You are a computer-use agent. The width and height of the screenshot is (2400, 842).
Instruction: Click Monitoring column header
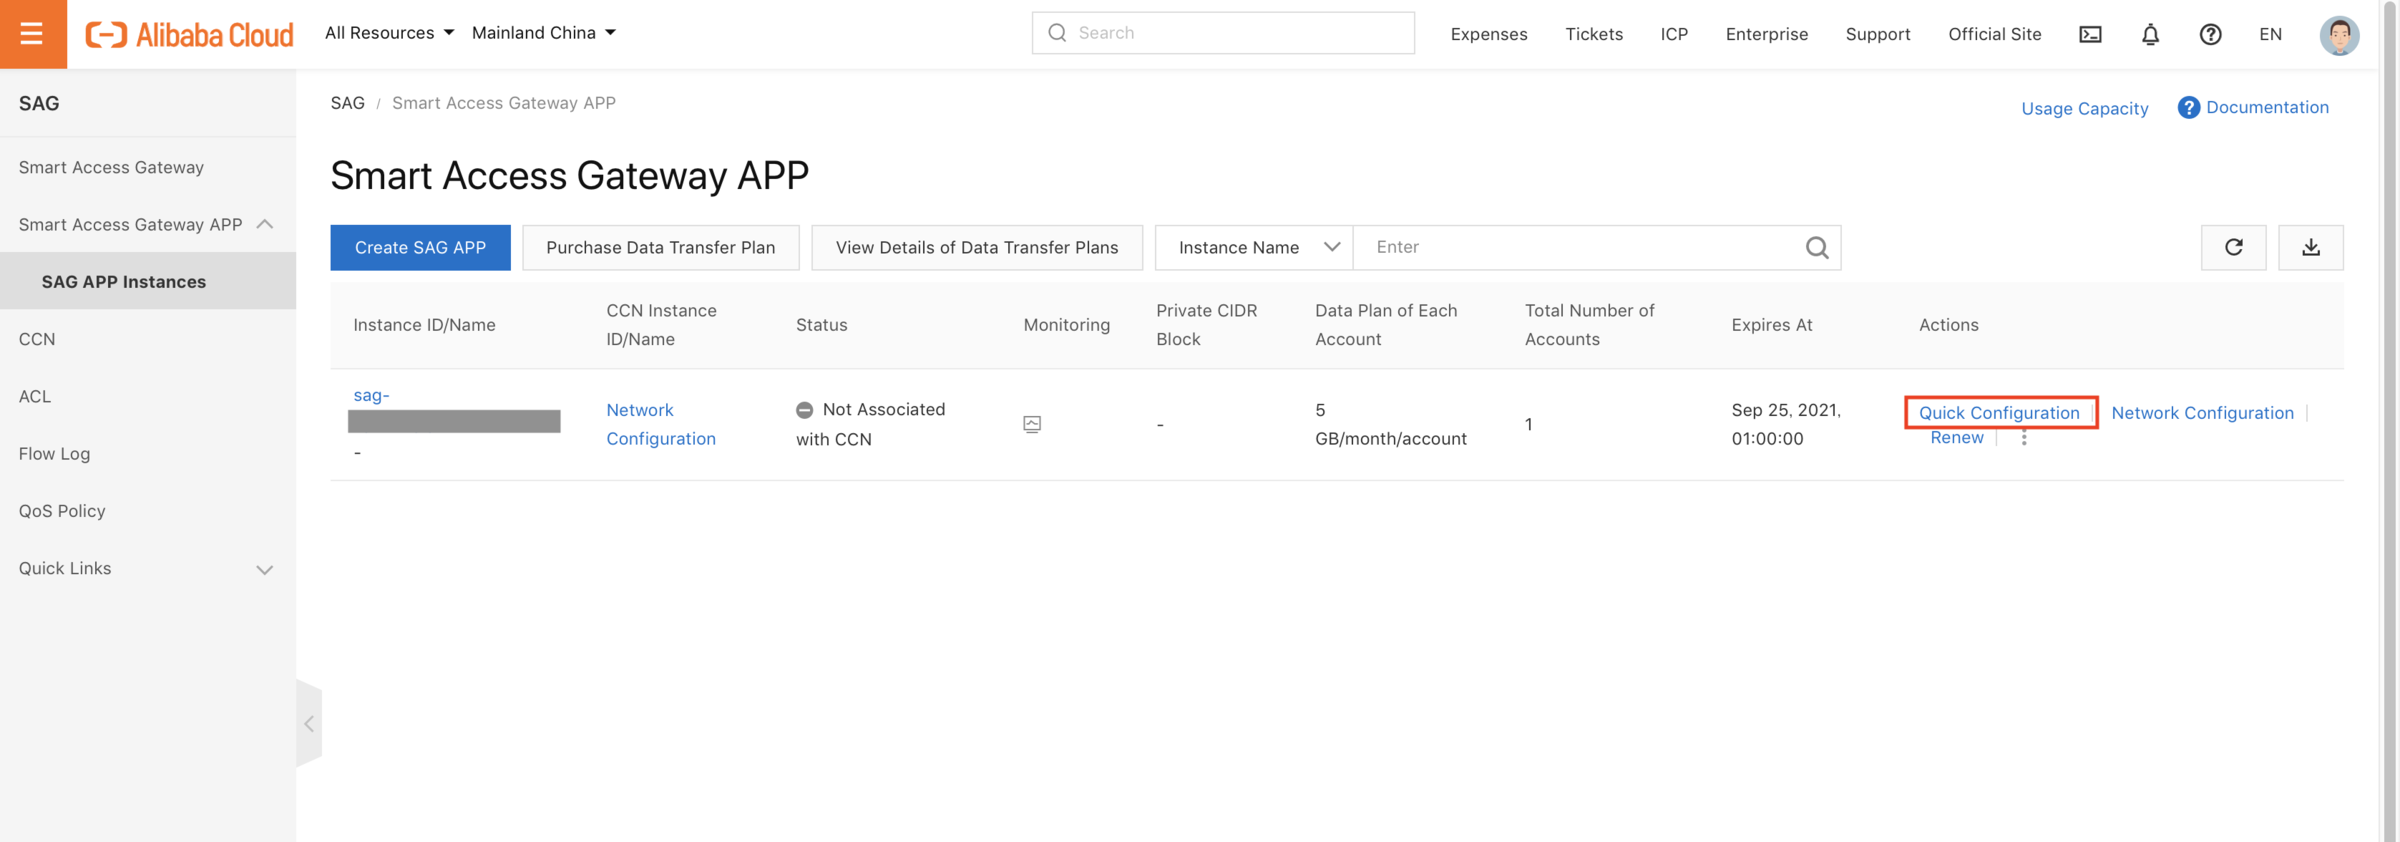[x=1066, y=325]
